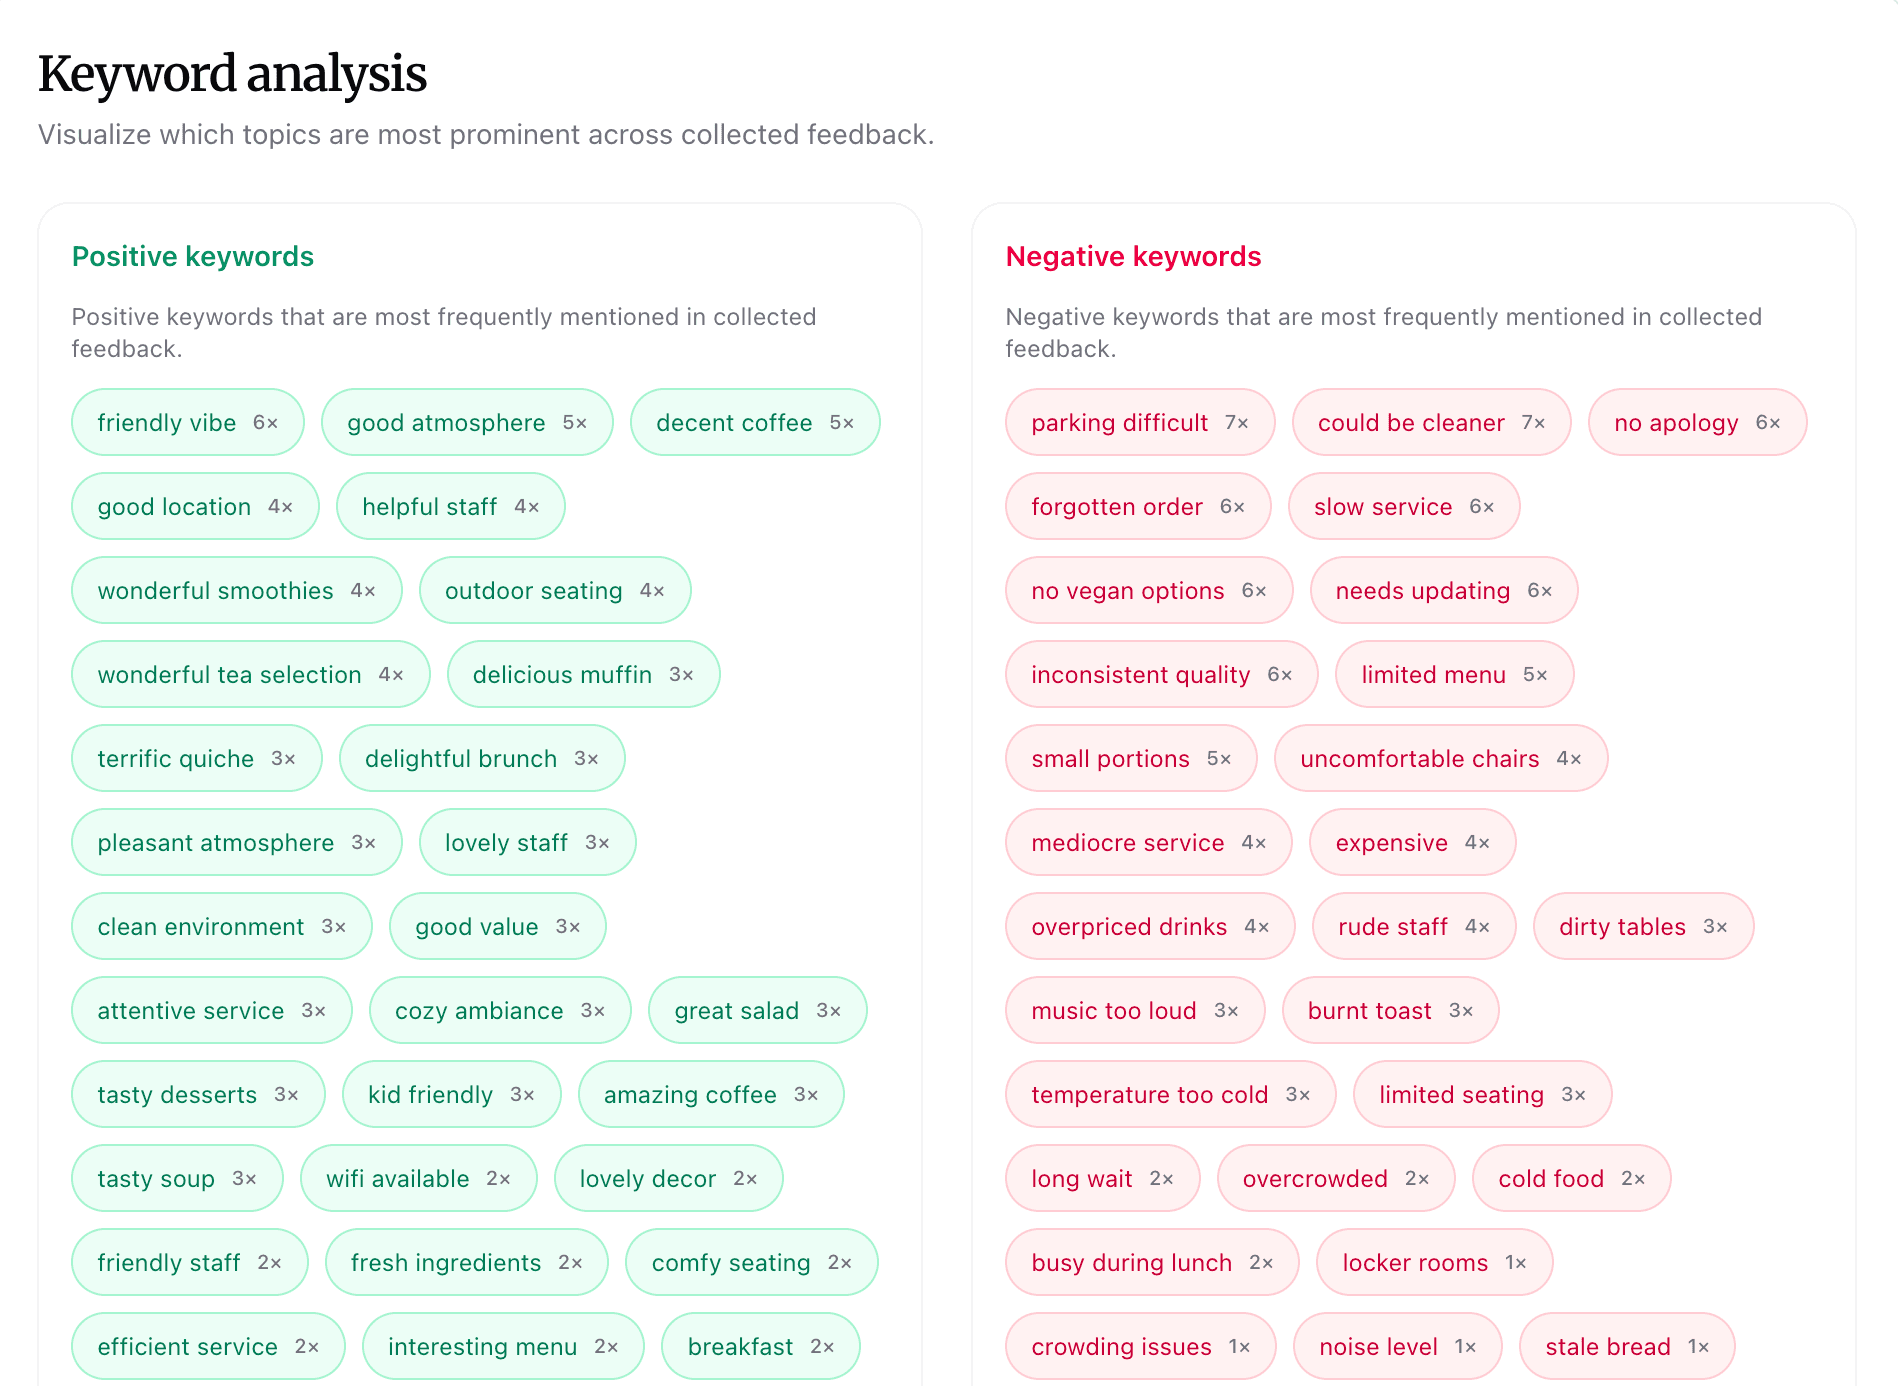Select the "no apology" negative keyword
The image size is (1898, 1386).
(1697, 422)
